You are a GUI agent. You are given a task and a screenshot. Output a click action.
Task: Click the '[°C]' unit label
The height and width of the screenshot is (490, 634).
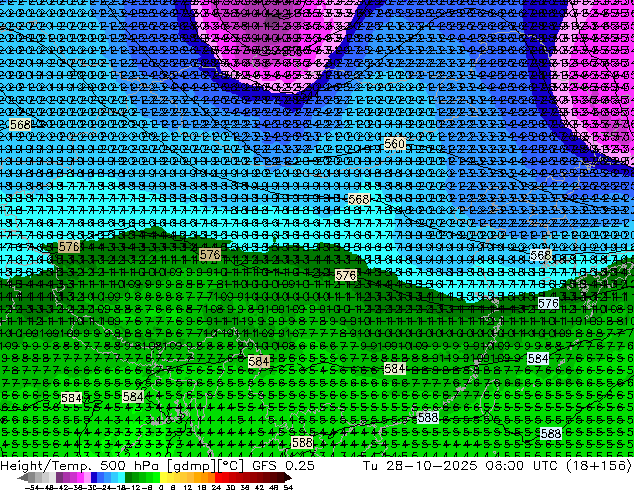click(231, 466)
